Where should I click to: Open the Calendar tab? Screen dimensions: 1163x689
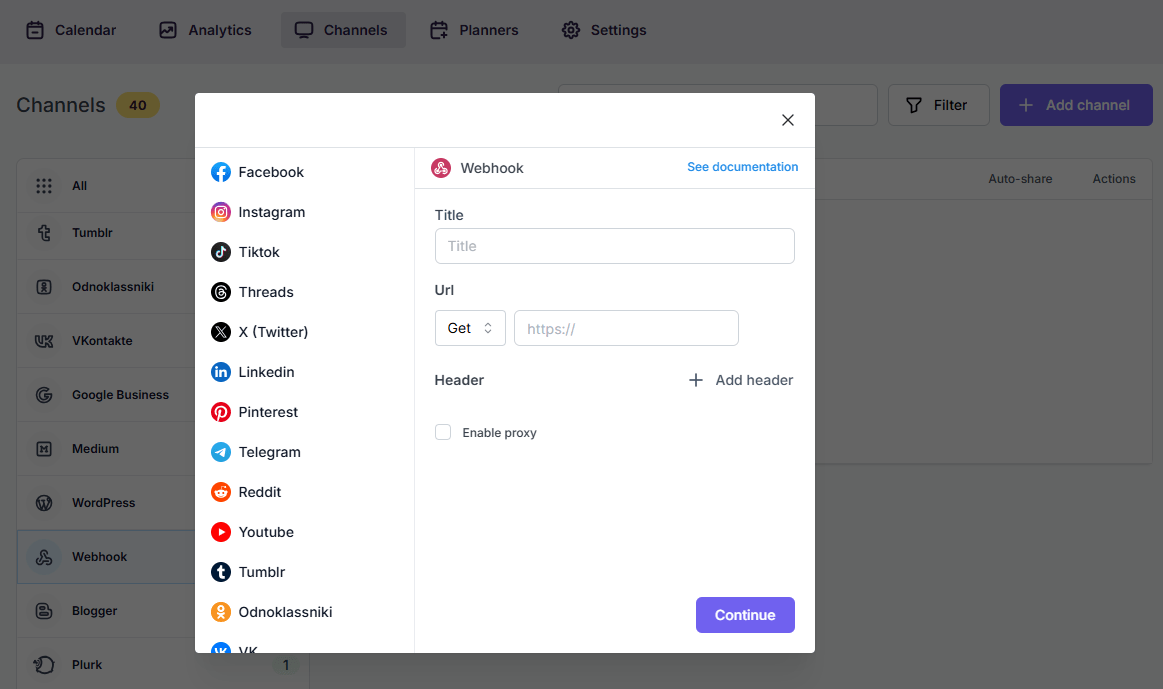(x=71, y=30)
